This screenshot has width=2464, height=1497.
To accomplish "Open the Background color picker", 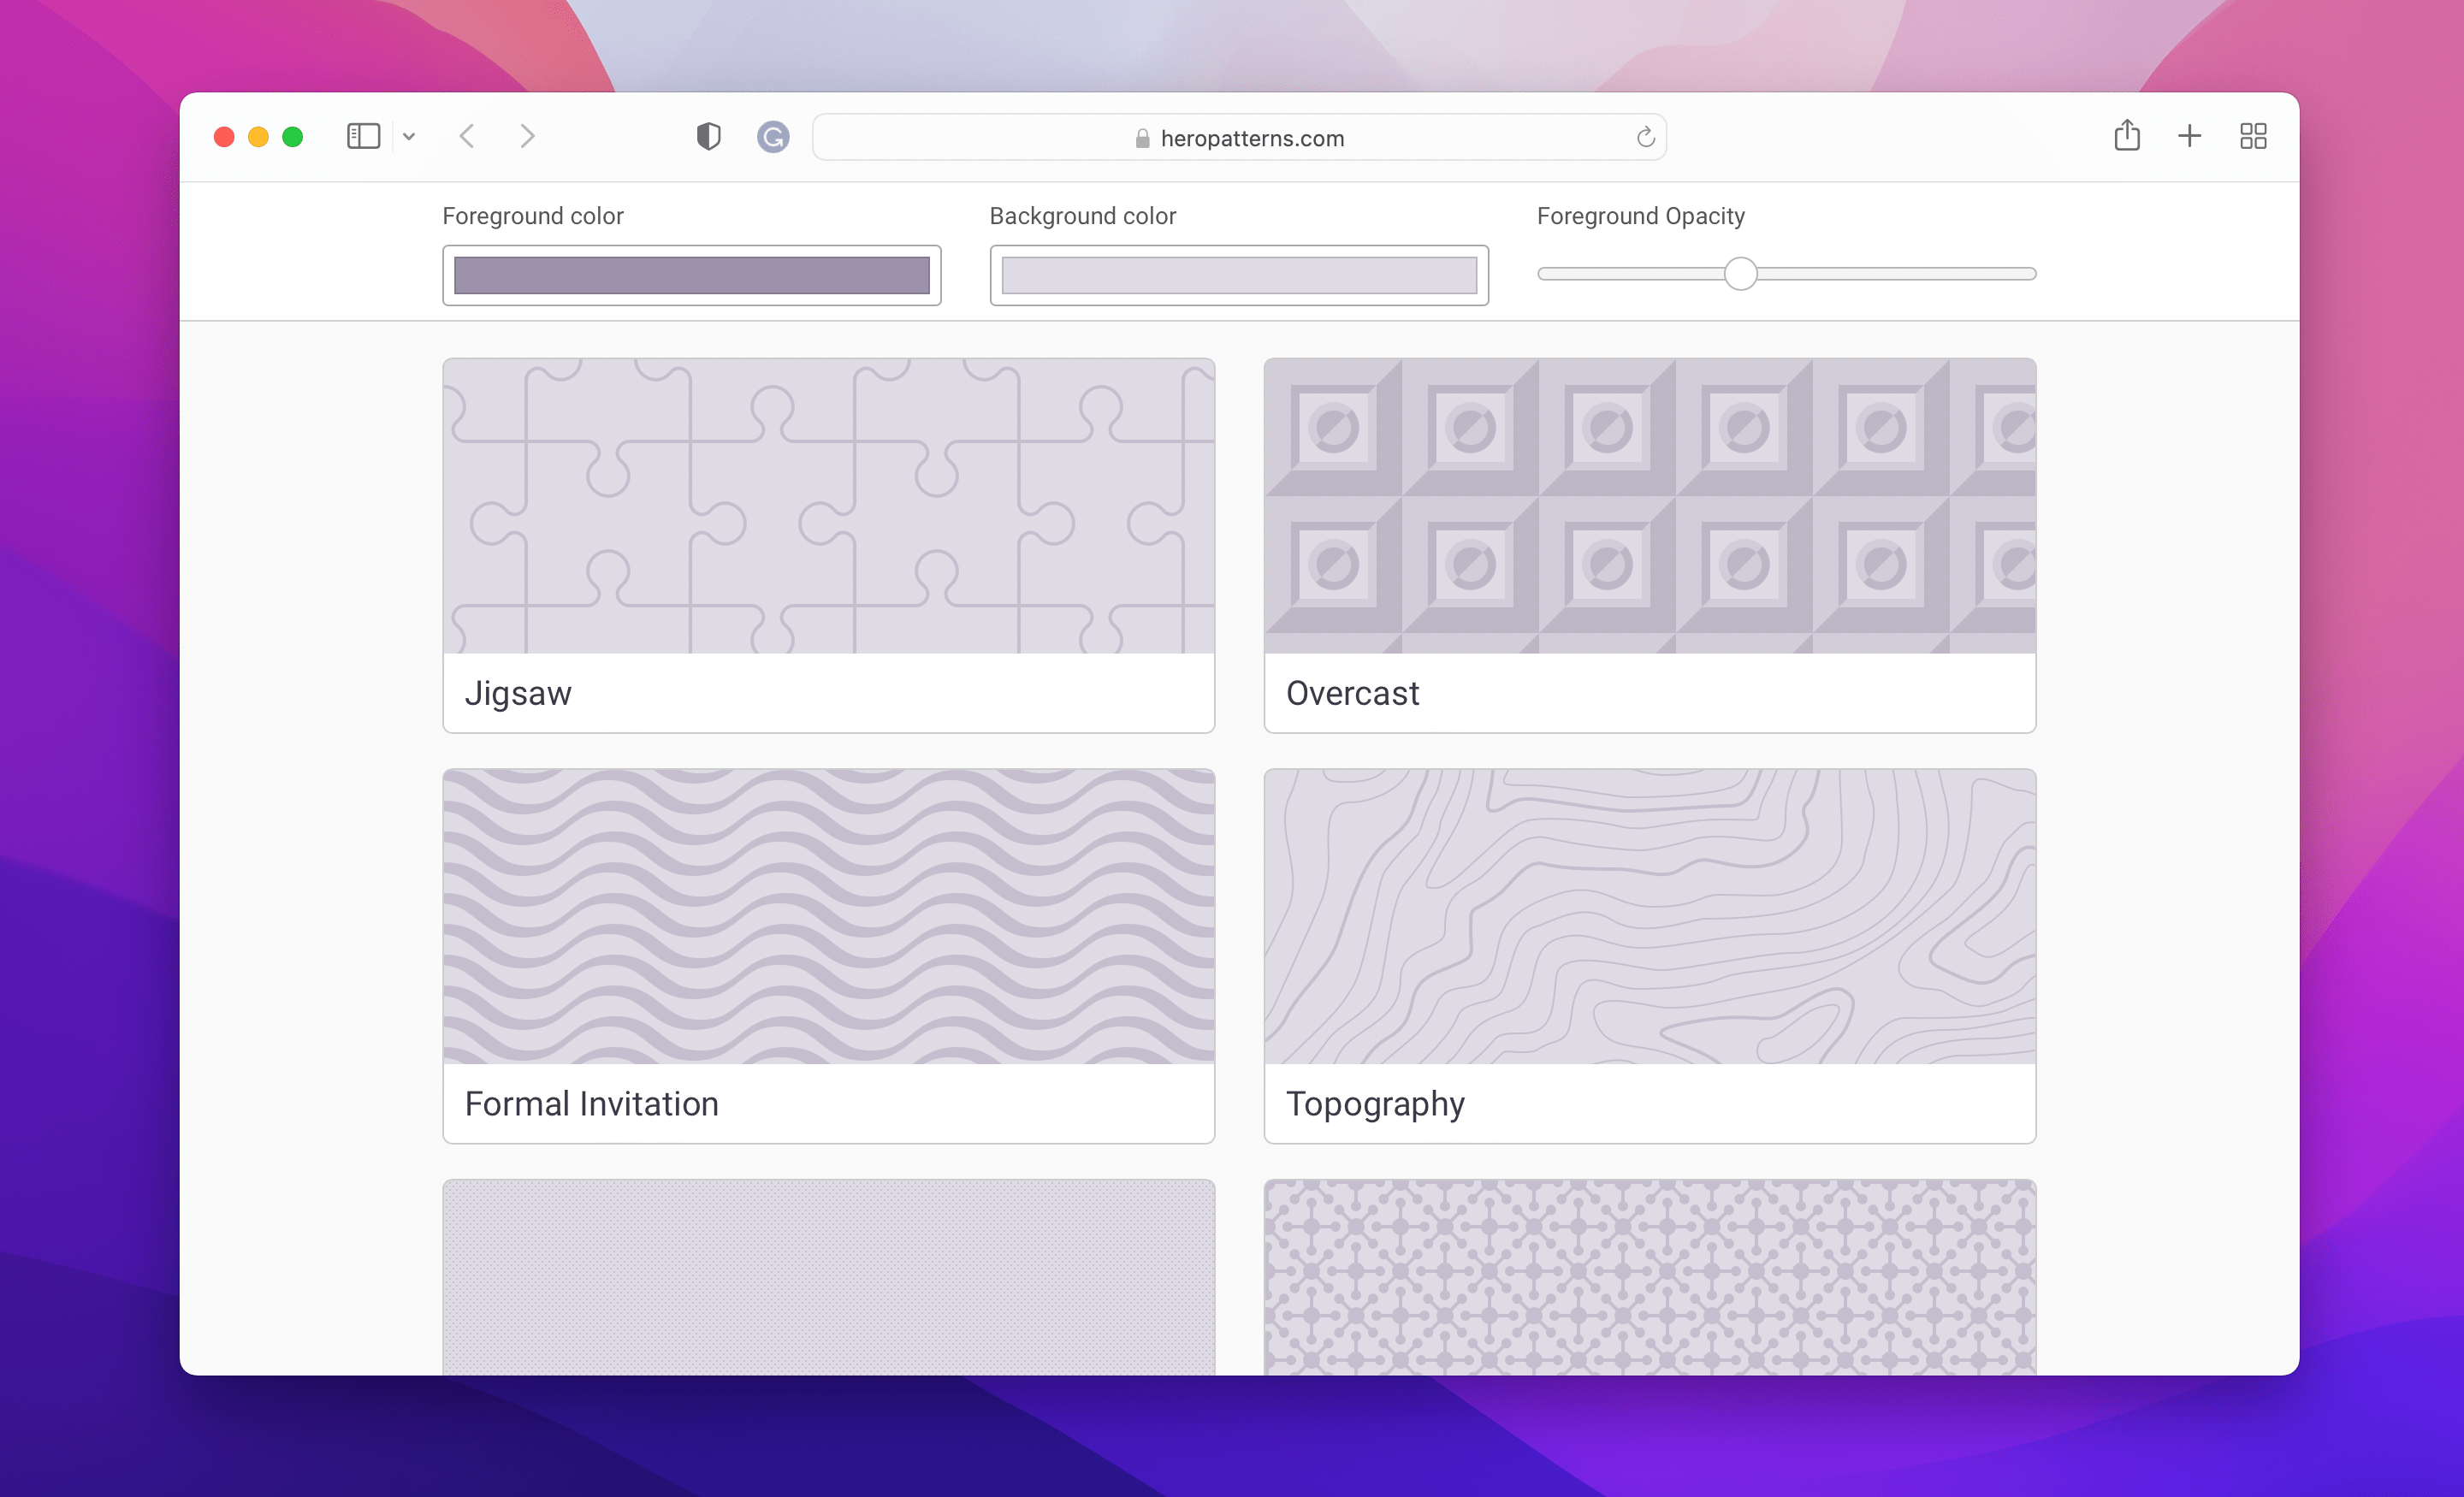I will pyautogui.click(x=1239, y=275).
